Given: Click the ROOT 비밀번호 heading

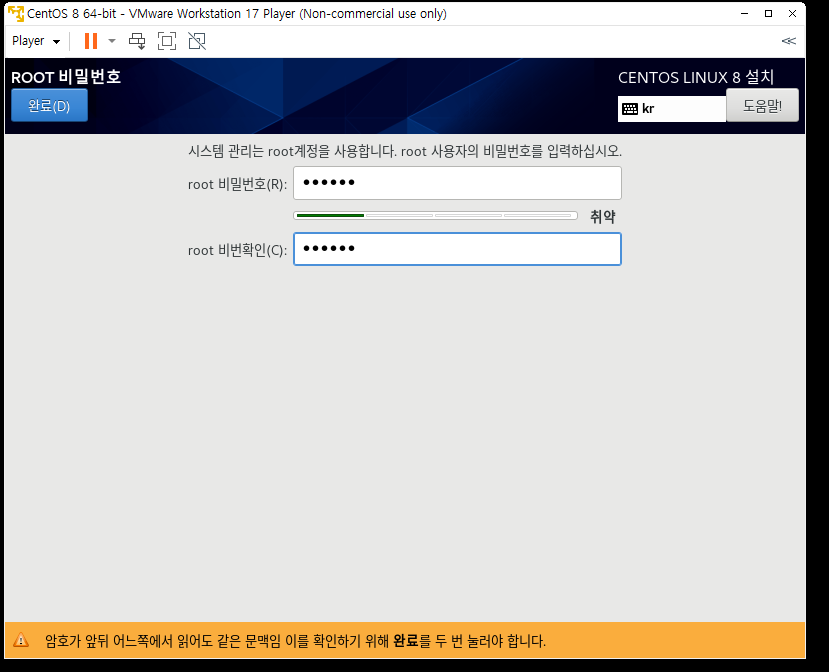Looking at the screenshot, I should click(66, 77).
